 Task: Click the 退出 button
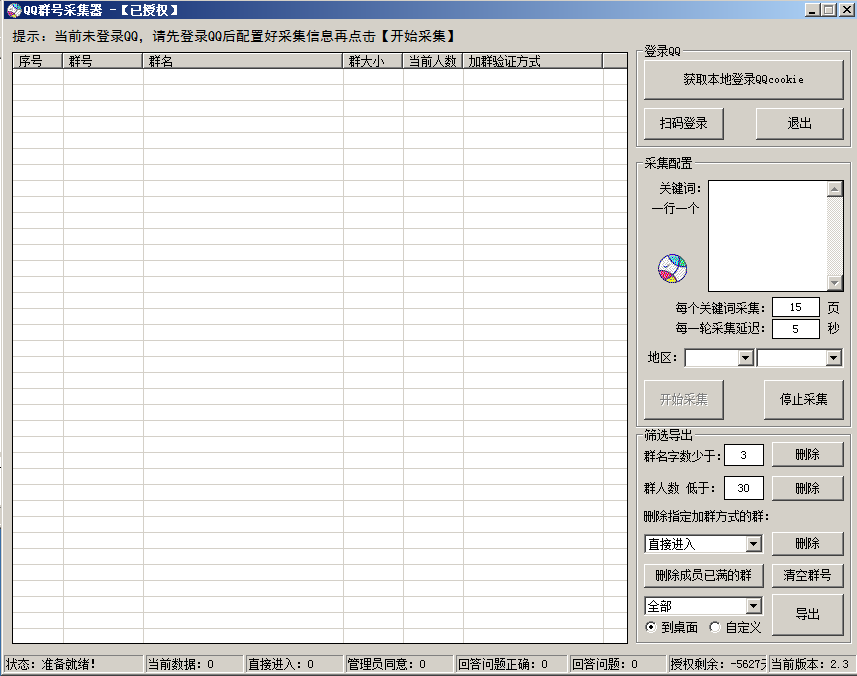click(800, 124)
